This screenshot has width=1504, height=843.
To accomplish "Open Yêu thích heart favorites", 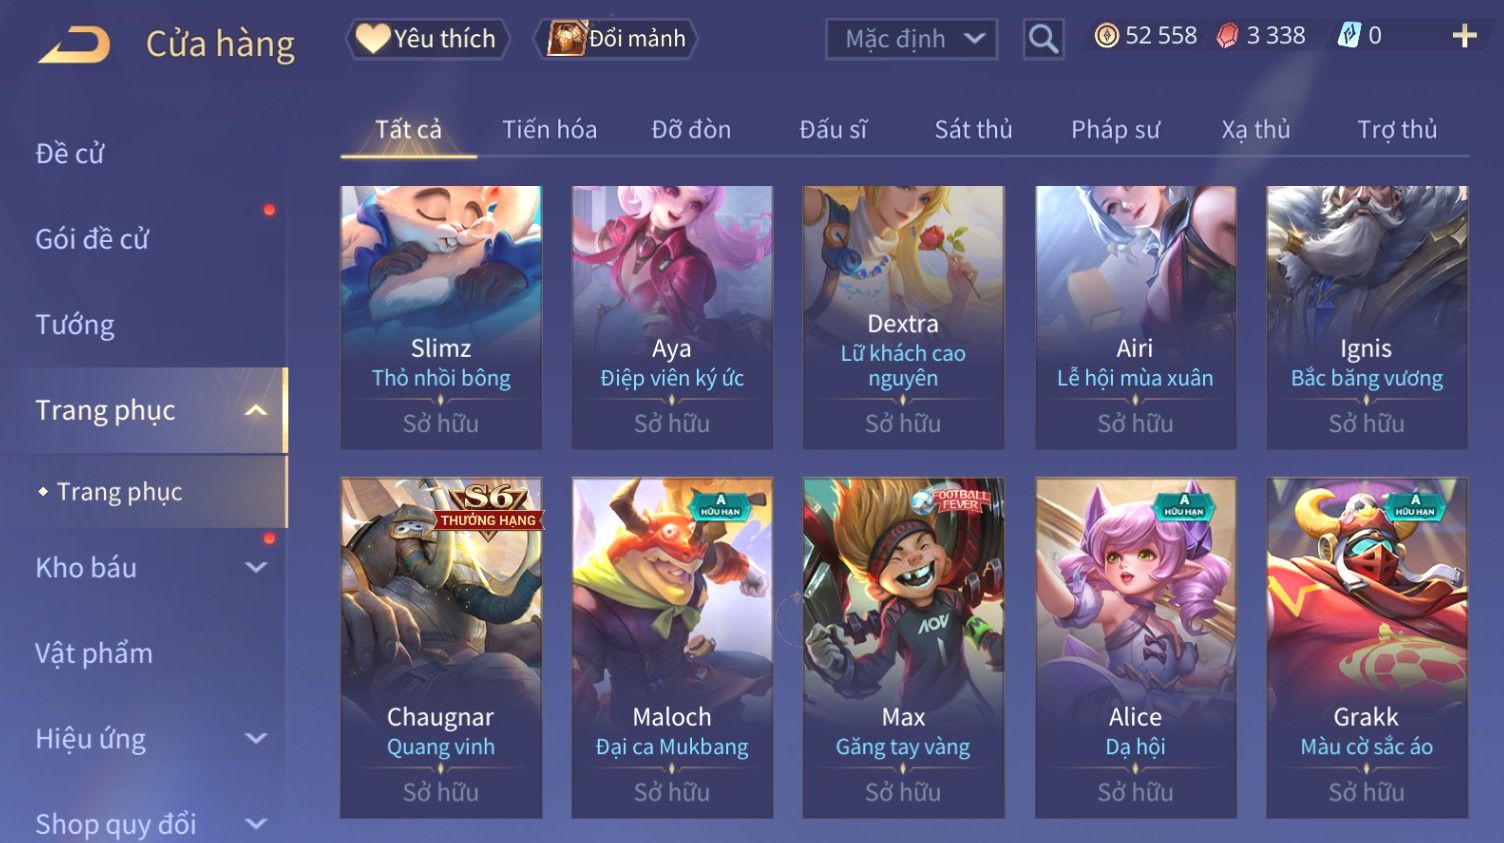I will pos(428,39).
